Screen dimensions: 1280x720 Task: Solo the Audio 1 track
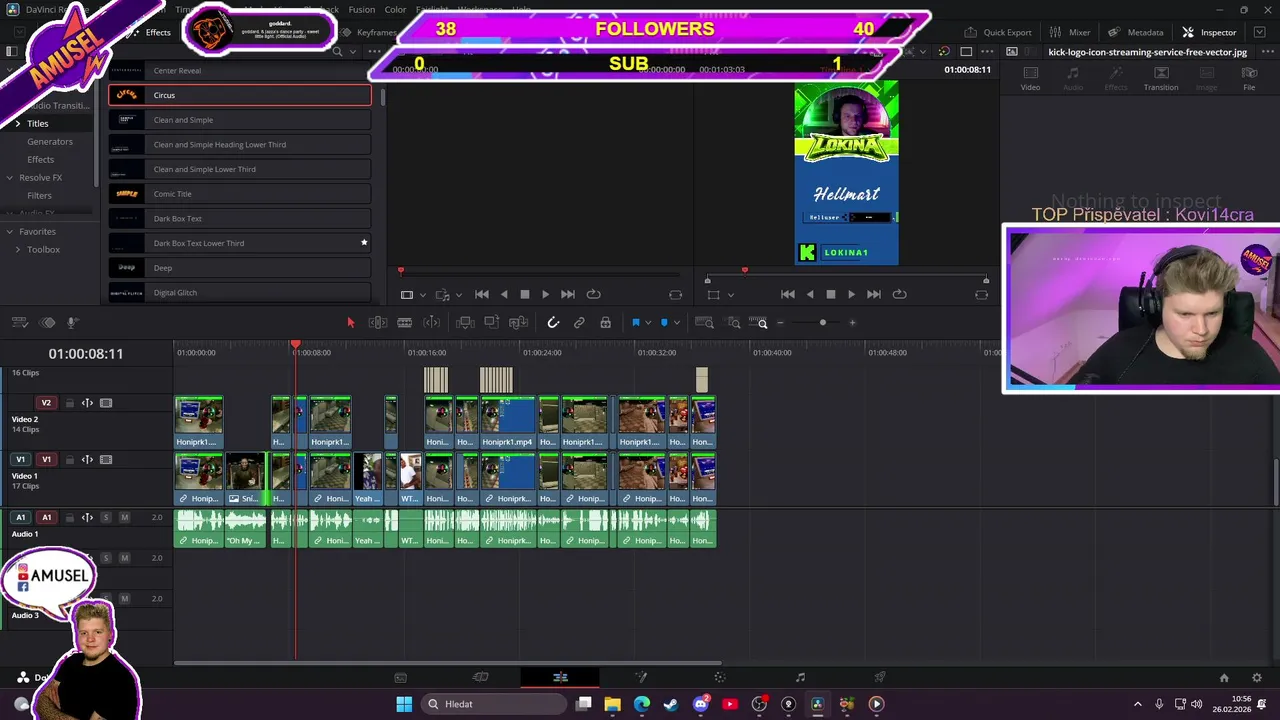click(x=106, y=517)
